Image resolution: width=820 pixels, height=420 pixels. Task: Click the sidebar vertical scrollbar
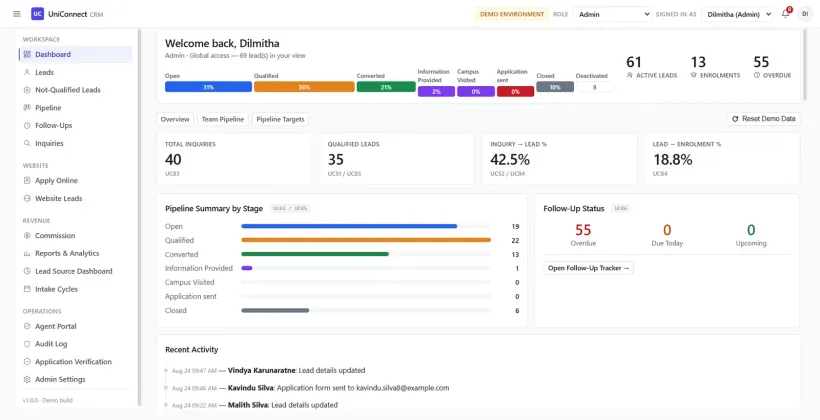point(139,217)
